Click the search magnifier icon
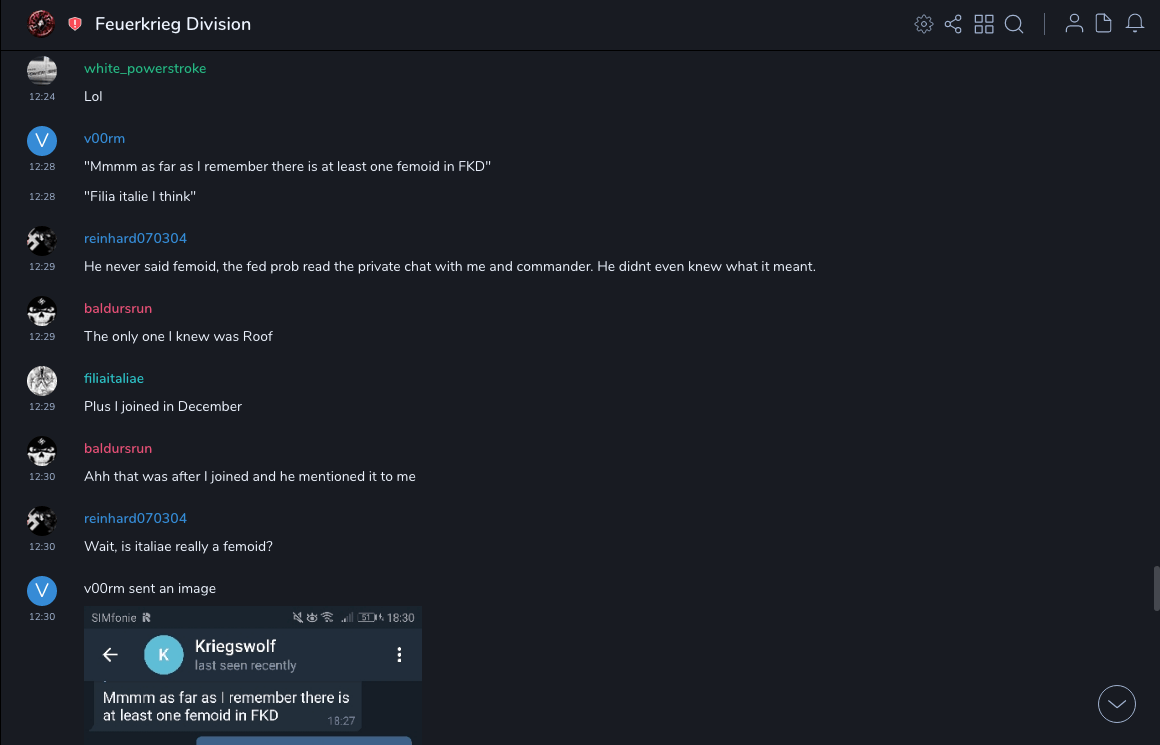Image resolution: width=1160 pixels, height=745 pixels. (x=1014, y=24)
